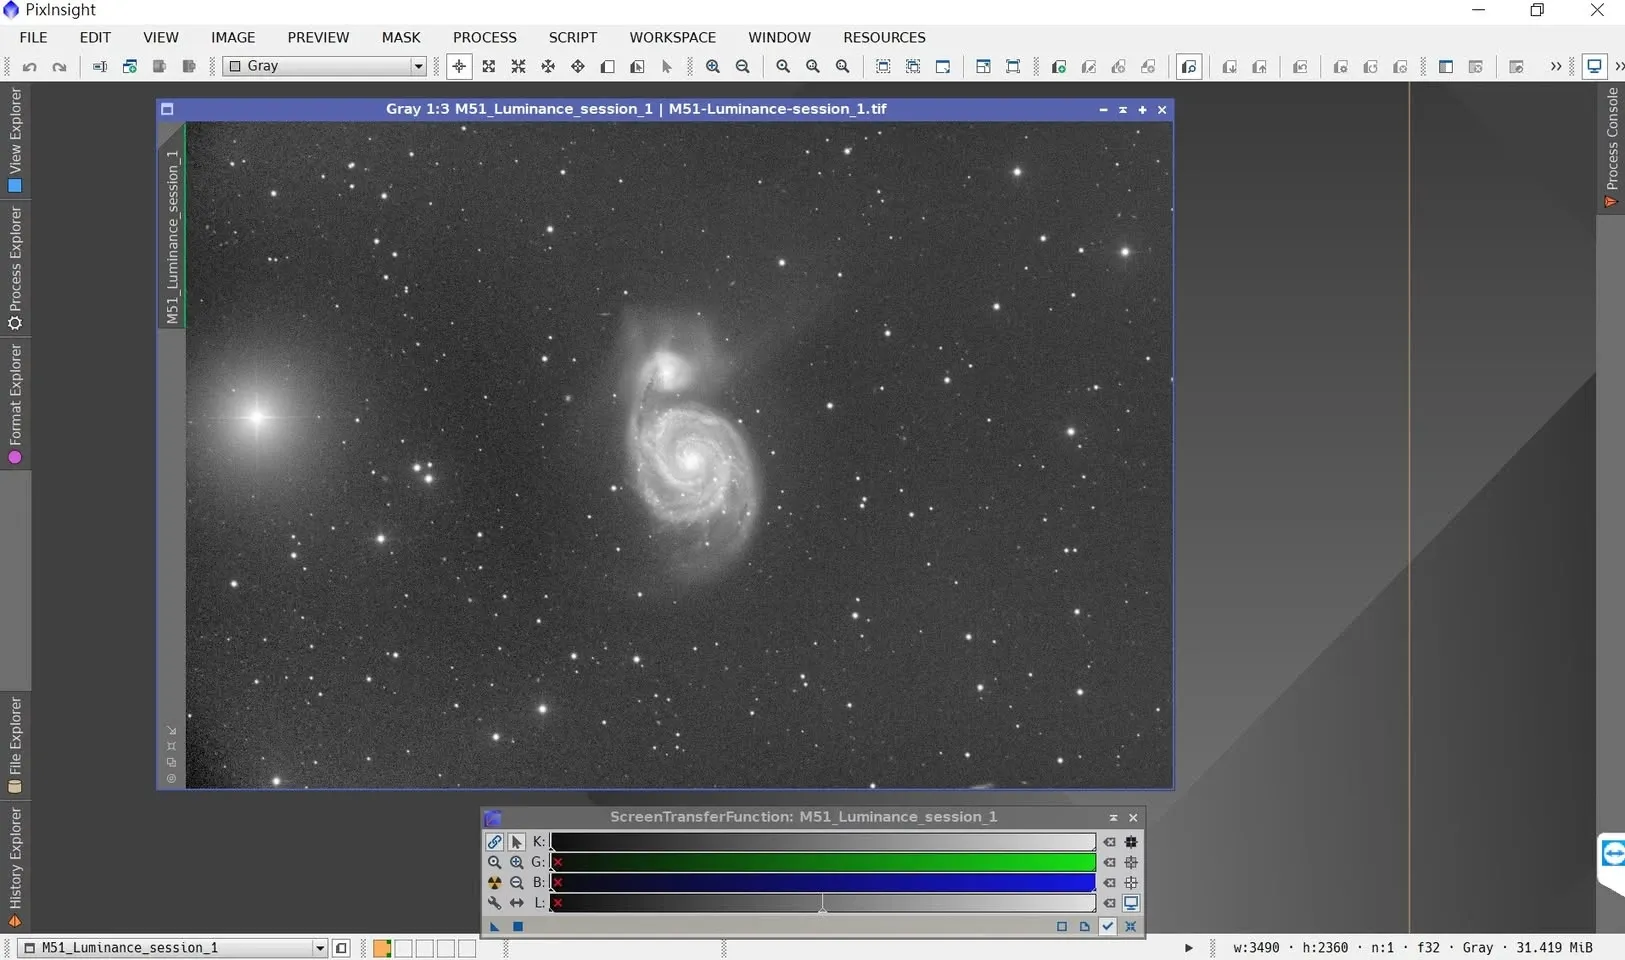This screenshot has width=1625, height=960.
Task: Apply STF with the blue square icon
Action: coord(518,927)
